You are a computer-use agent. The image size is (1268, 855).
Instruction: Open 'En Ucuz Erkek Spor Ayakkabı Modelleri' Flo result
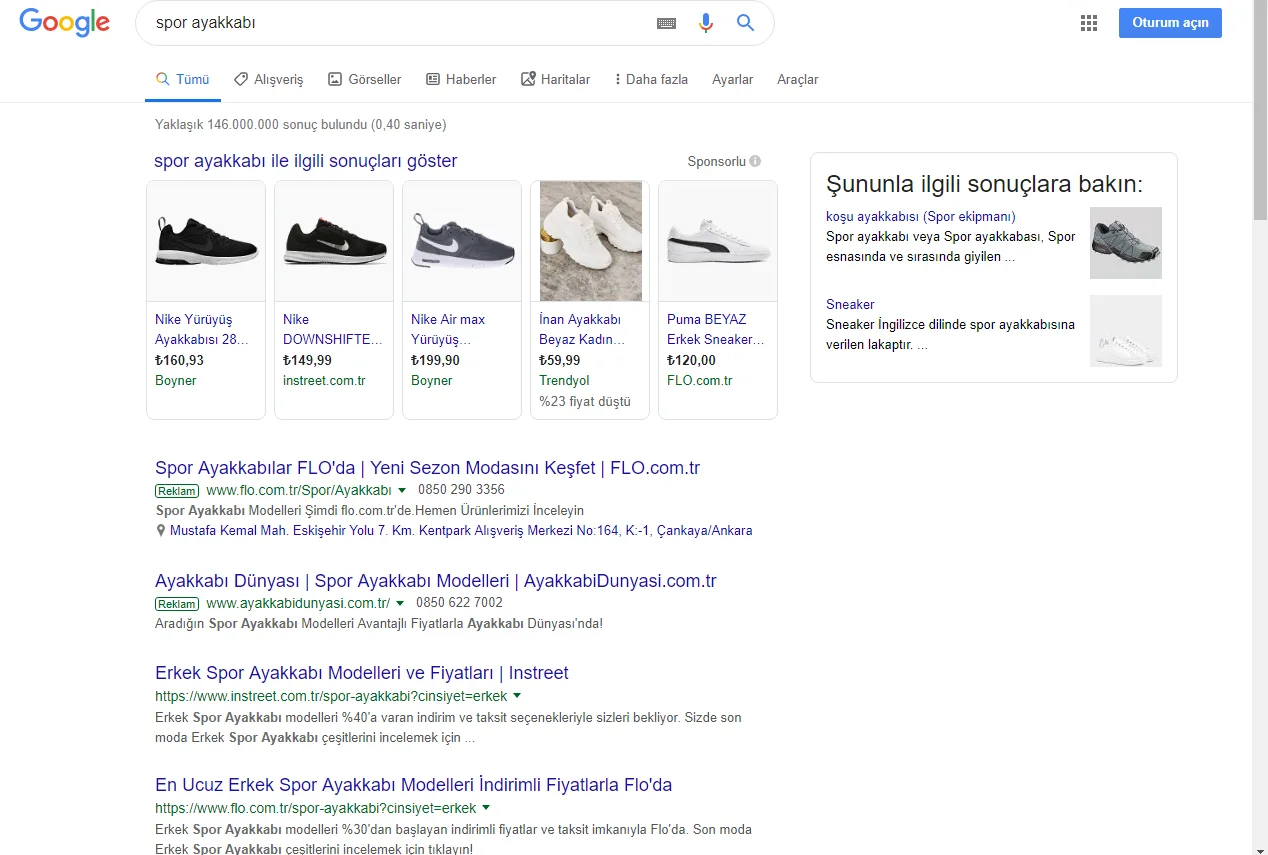pyautogui.click(x=413, y=785)
